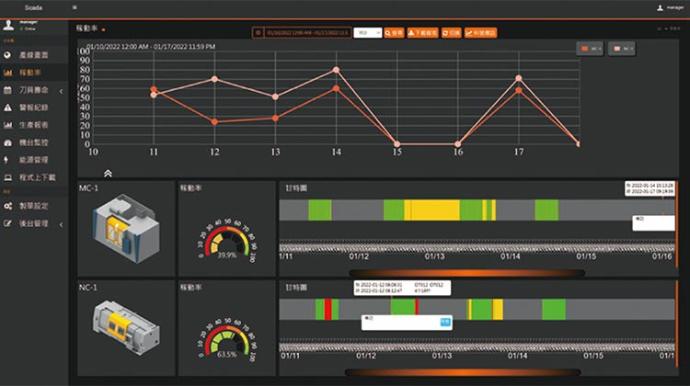Image resolution: width=690 pixels, height=386 pixels.
Task: Toggle the light pink series legend button
Action: (x=621, y=49)
